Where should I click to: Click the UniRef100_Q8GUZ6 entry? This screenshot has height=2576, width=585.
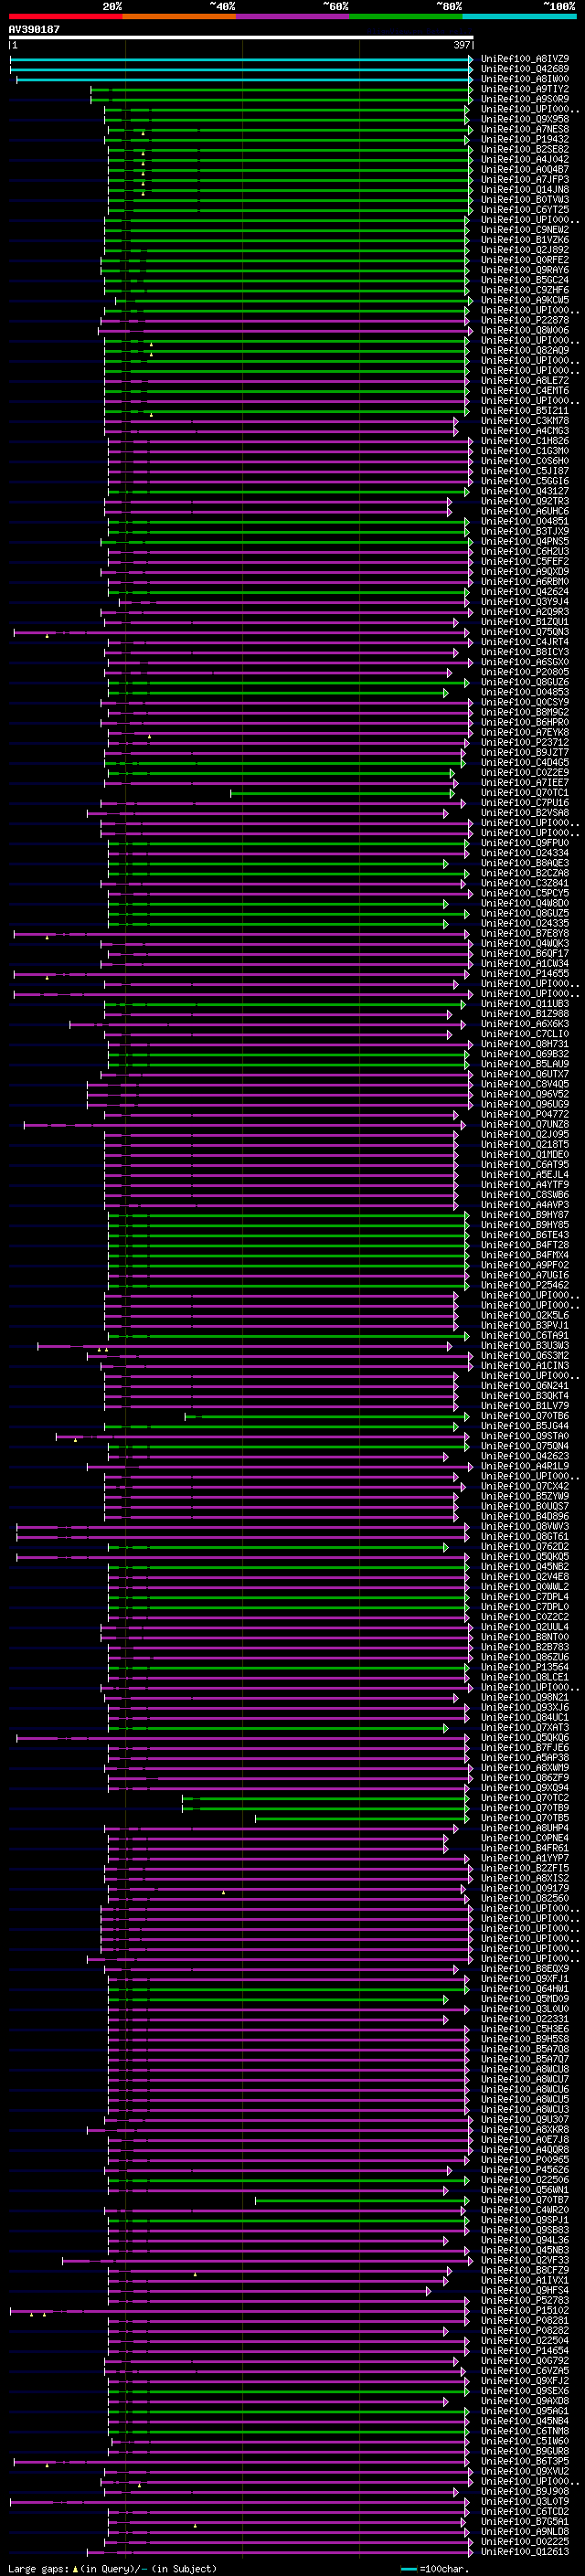(x=525, y=682)
